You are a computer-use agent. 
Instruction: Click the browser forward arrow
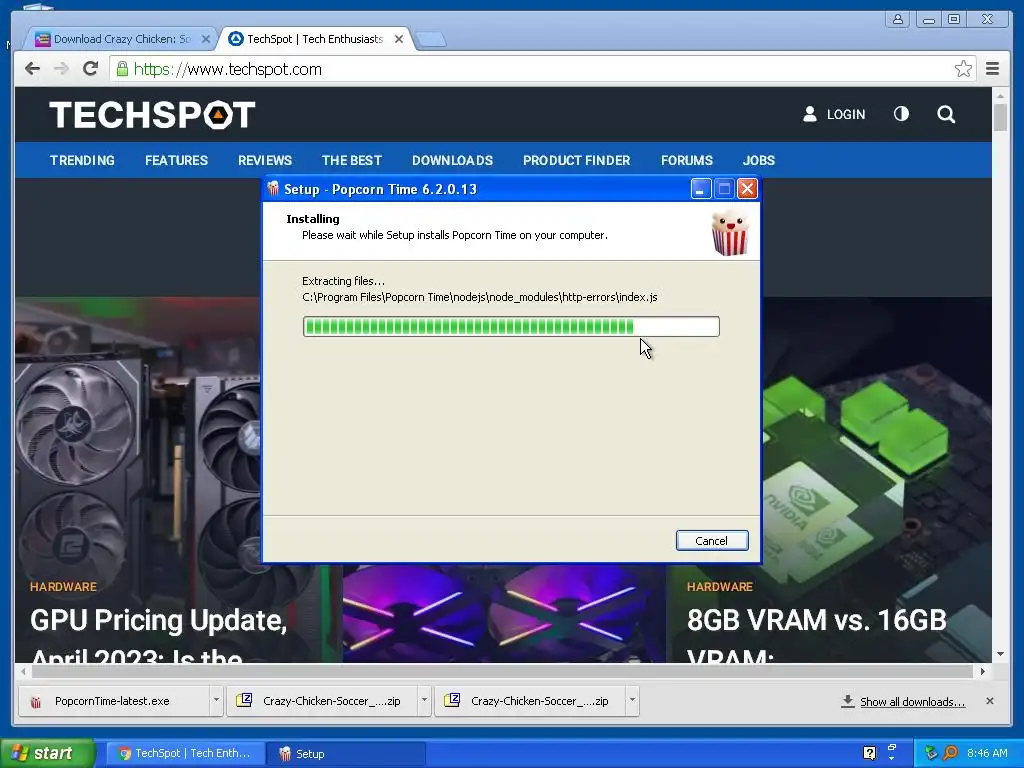click(61, 69)
